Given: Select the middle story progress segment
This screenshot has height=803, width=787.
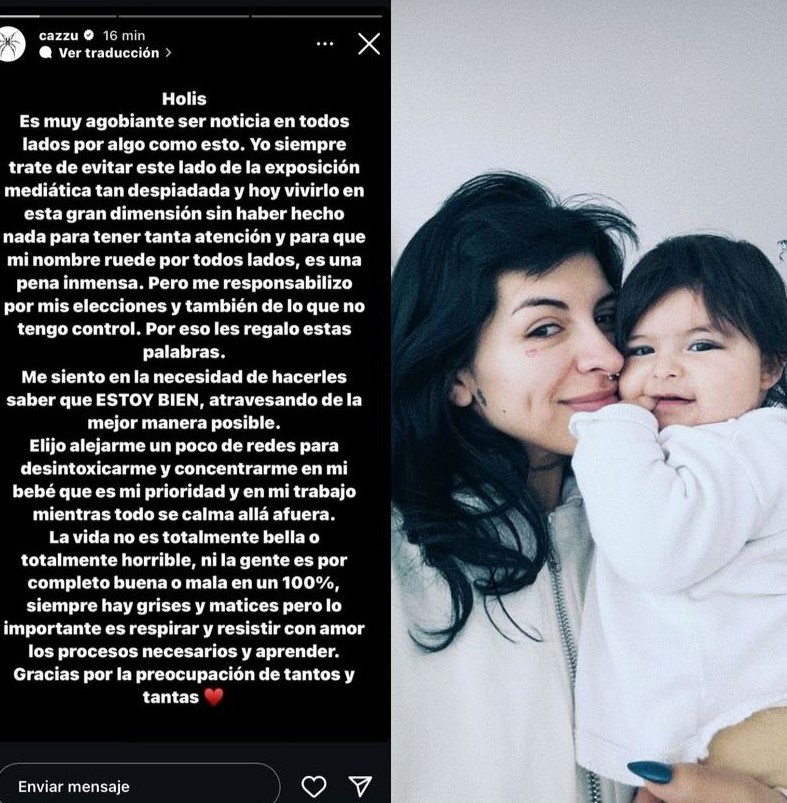Looking at the screenshot, I should (184, 16).
